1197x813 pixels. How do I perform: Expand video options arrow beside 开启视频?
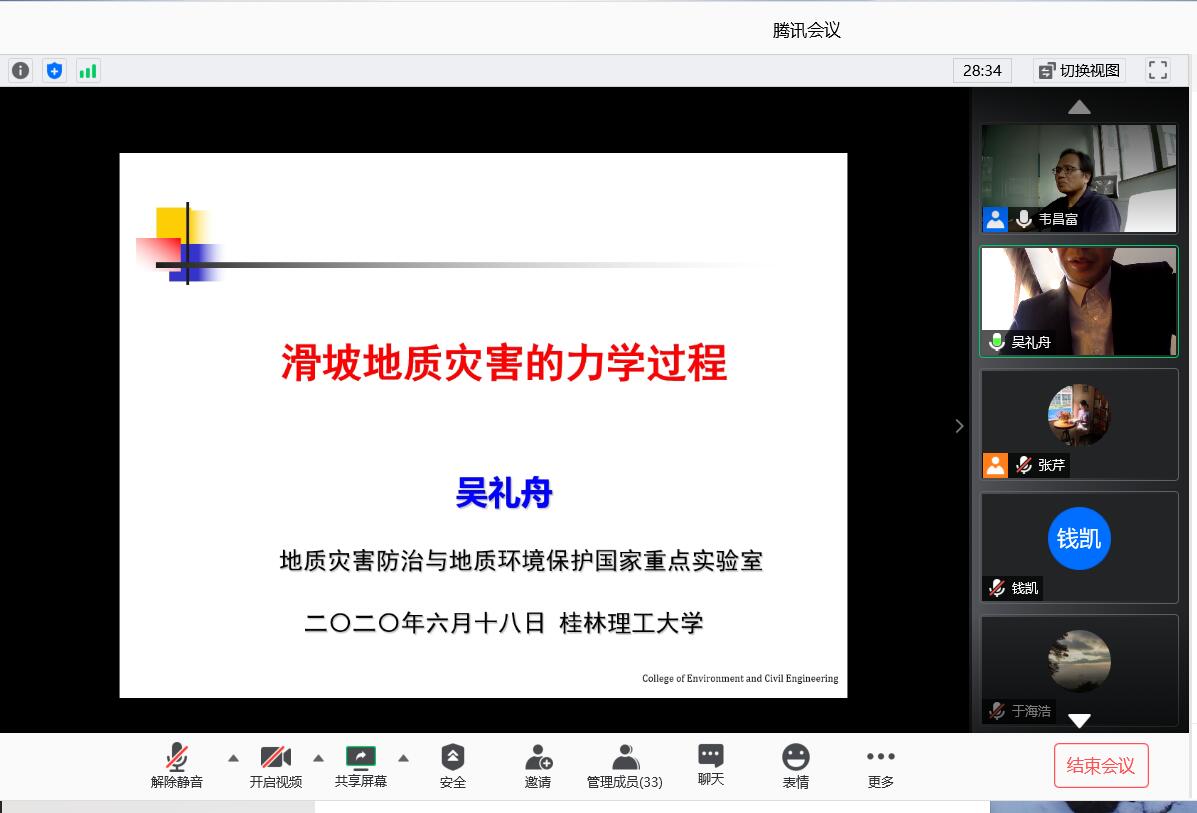[x=319, y=758]
